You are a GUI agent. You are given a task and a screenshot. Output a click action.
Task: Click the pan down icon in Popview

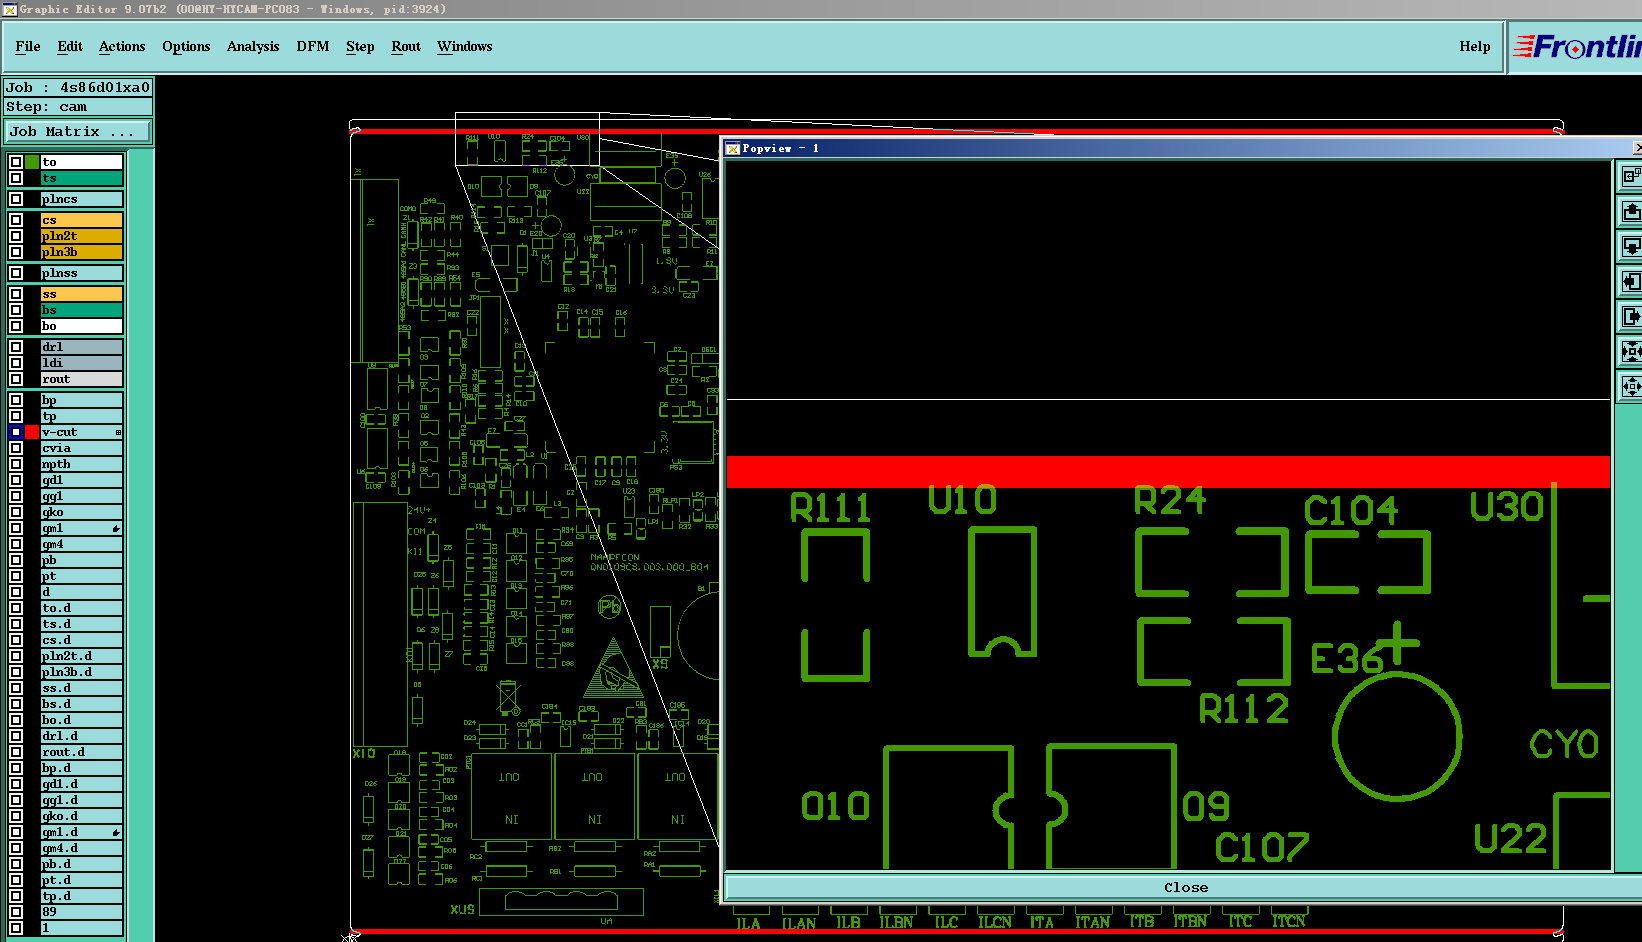click(x=1631, y=246)
